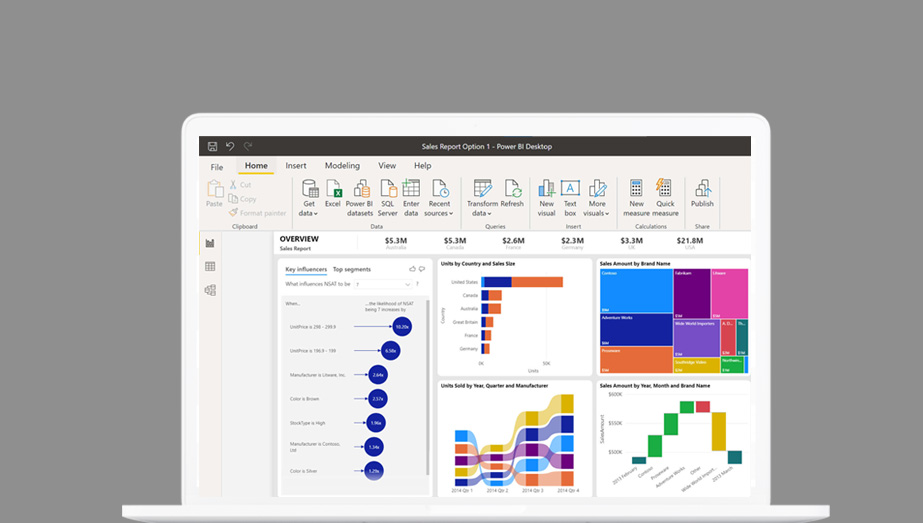
Task: Insert a Text box
Action: [570, 198]
